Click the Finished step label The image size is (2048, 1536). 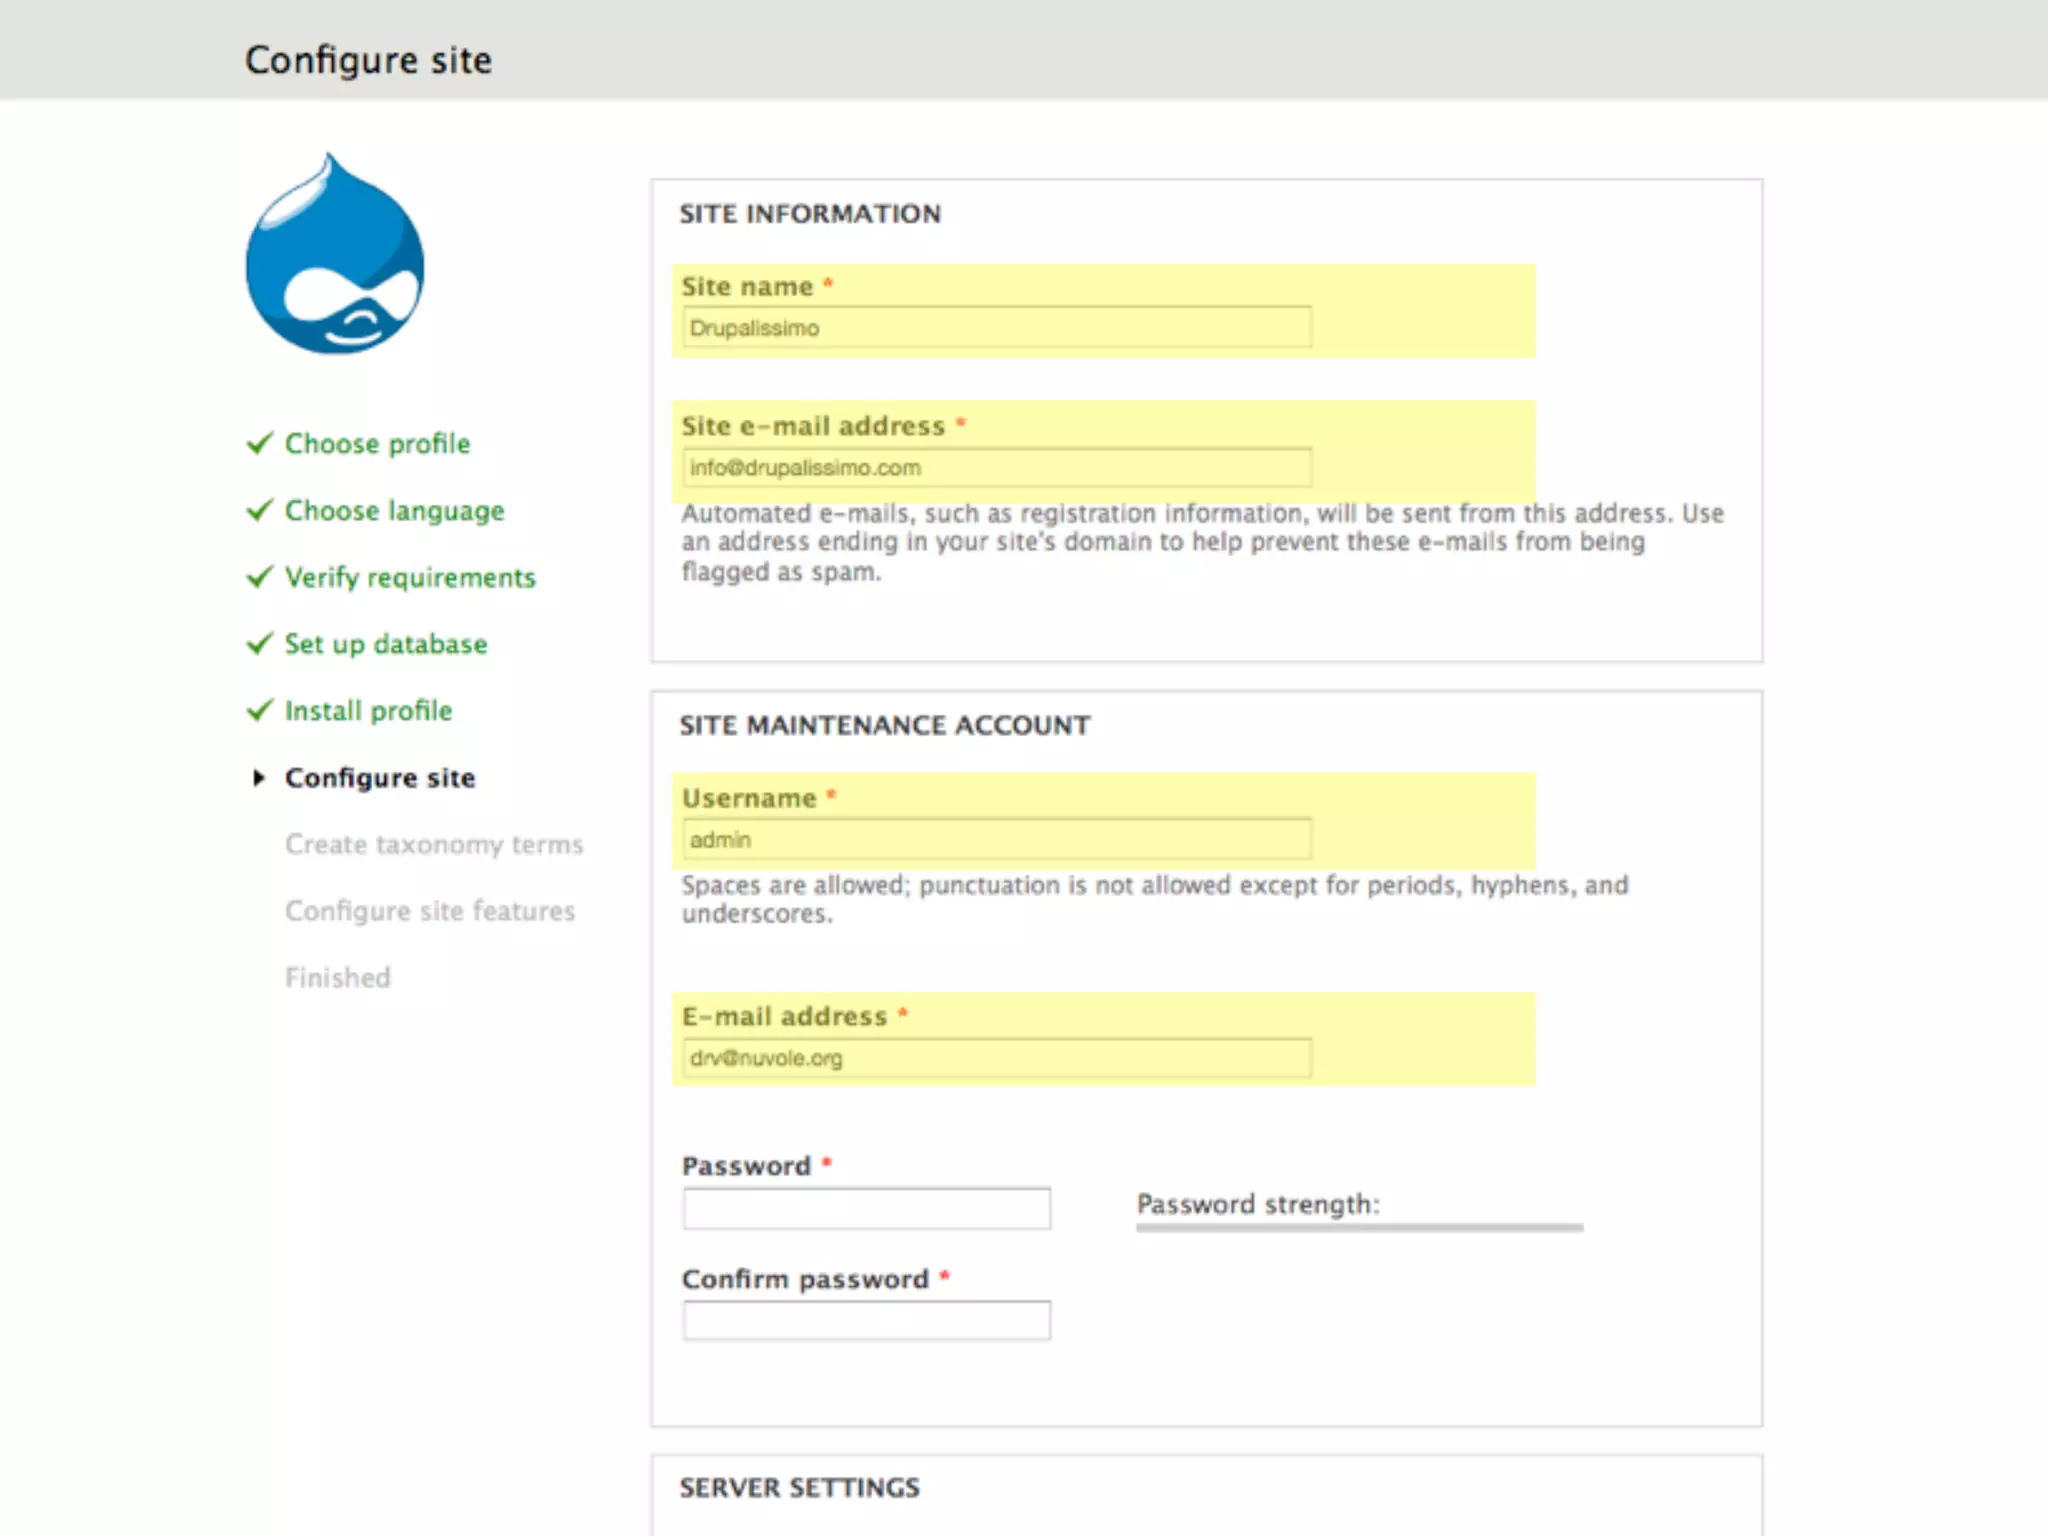point(338,978)
